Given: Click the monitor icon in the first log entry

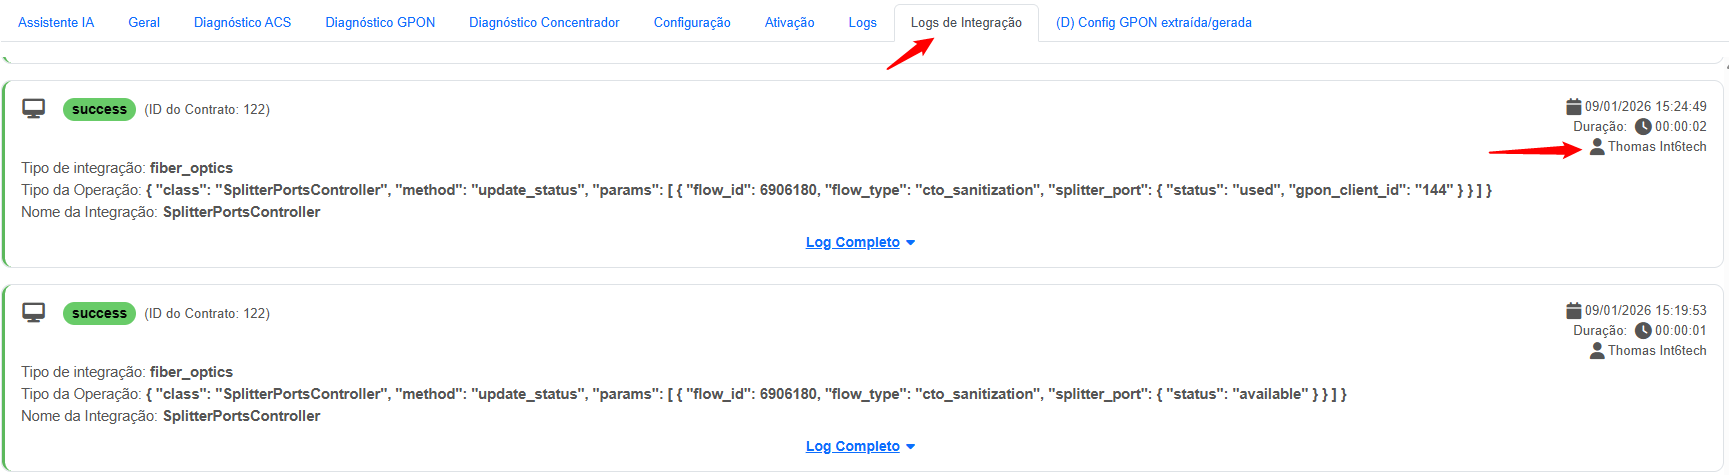Looking at the screenshot, I should pyautogui.click(x=34, y=109).
